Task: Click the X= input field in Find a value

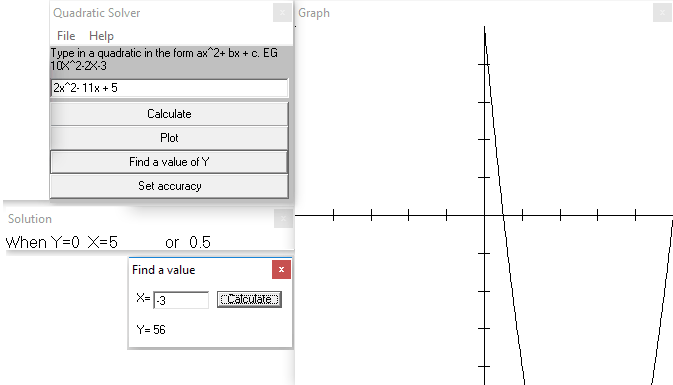Action: click(x=181, y=300)
